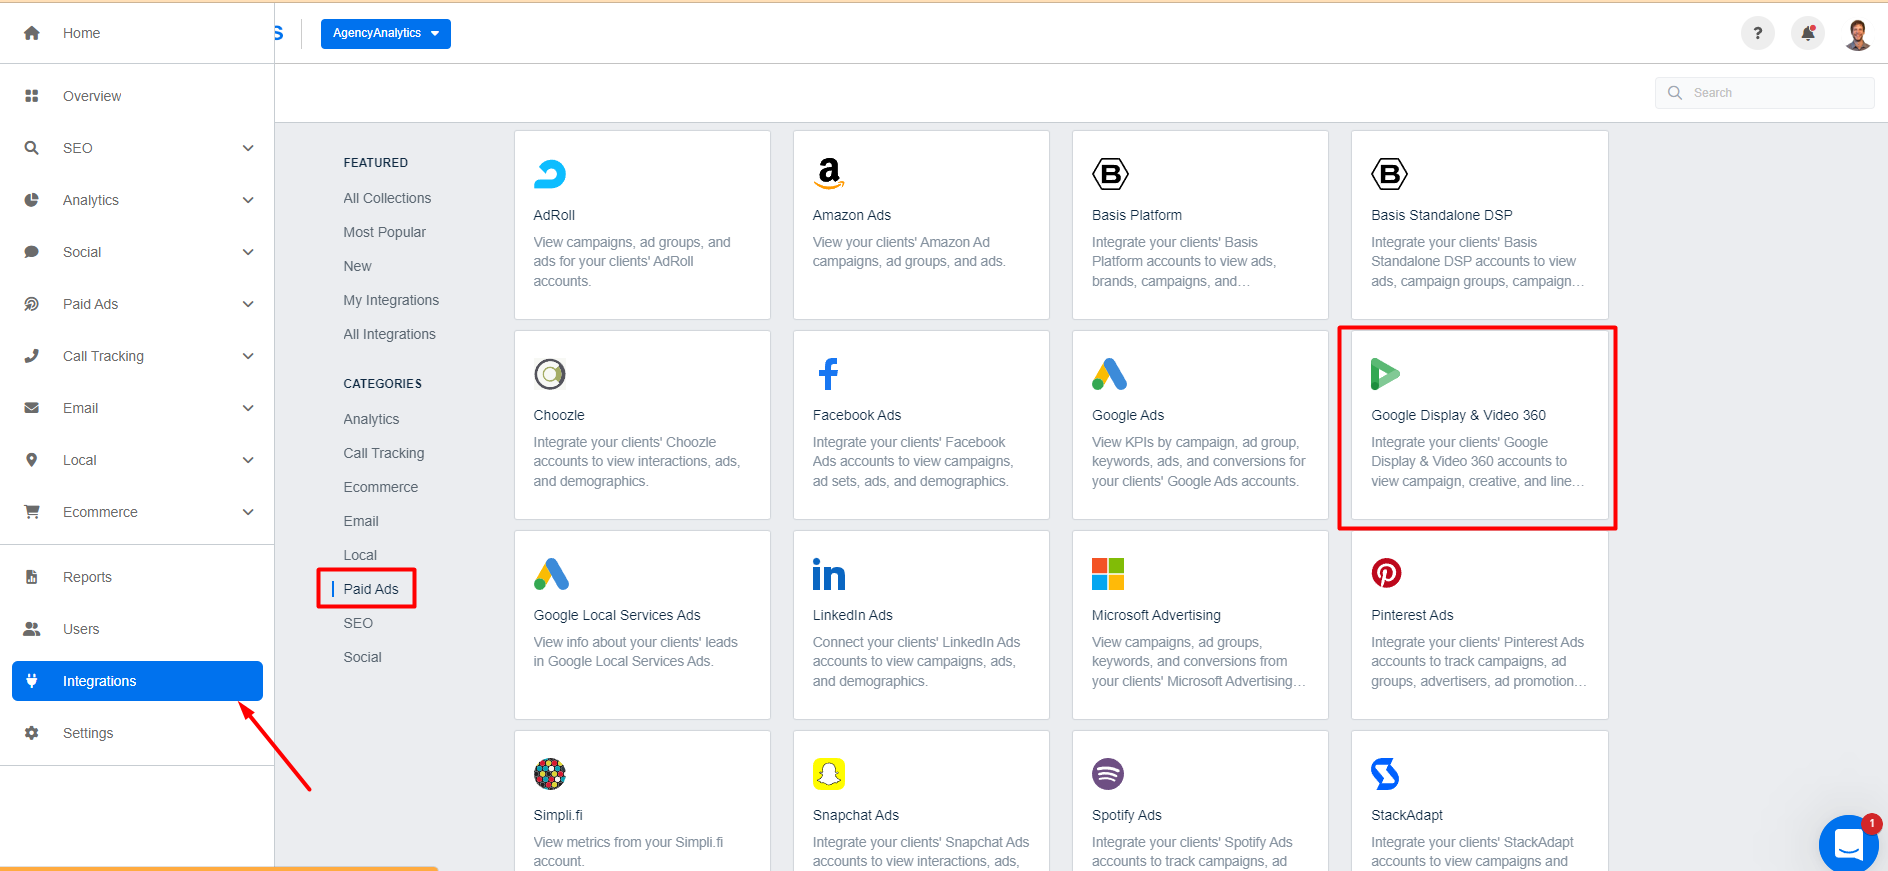Open All Collections filter

coord(387,198)
